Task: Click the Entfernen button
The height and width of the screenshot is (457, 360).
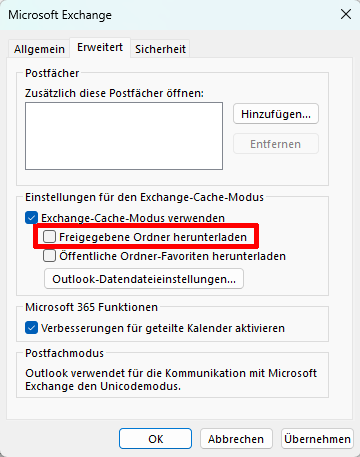Action: 276,144
